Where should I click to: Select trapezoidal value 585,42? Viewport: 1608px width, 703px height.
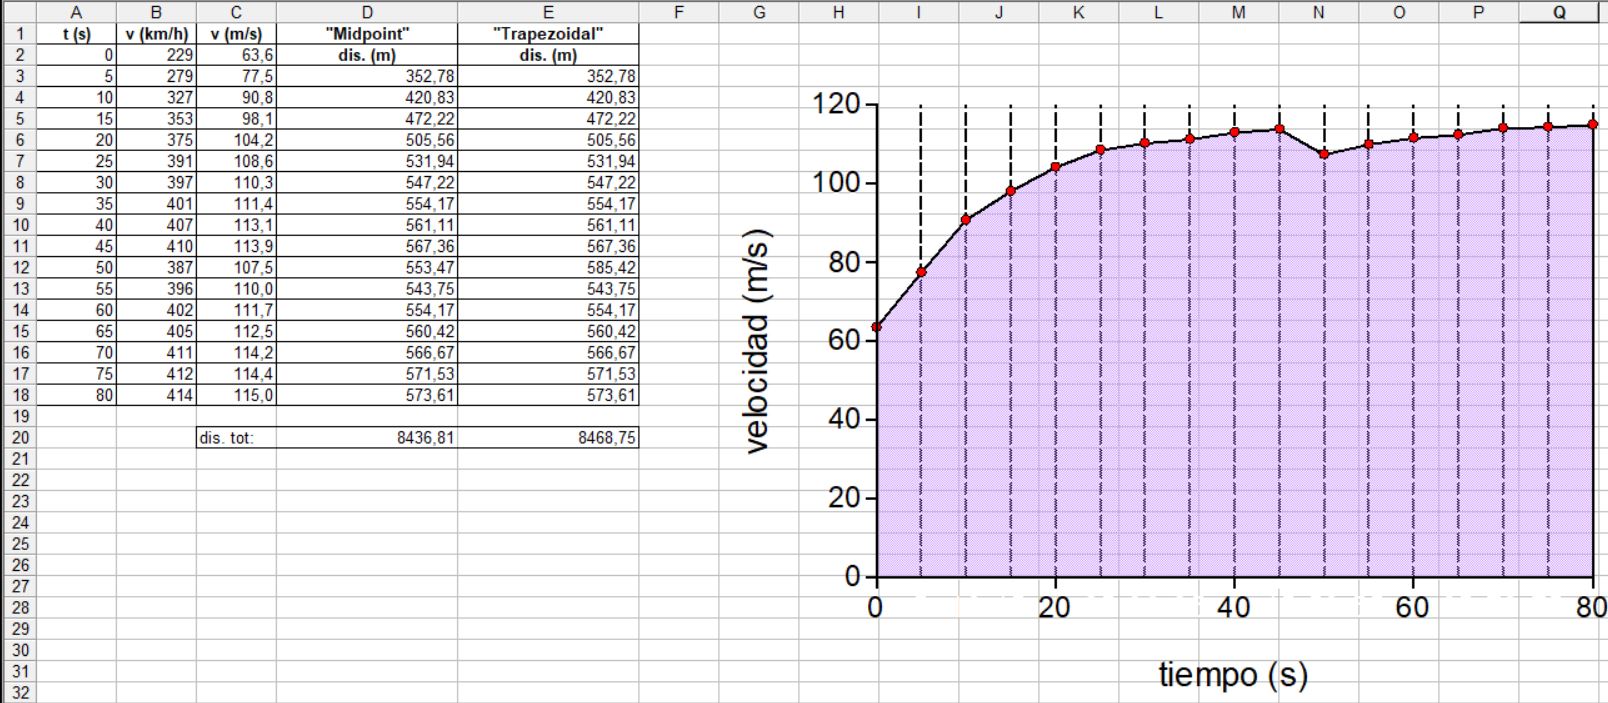[548, 267]
